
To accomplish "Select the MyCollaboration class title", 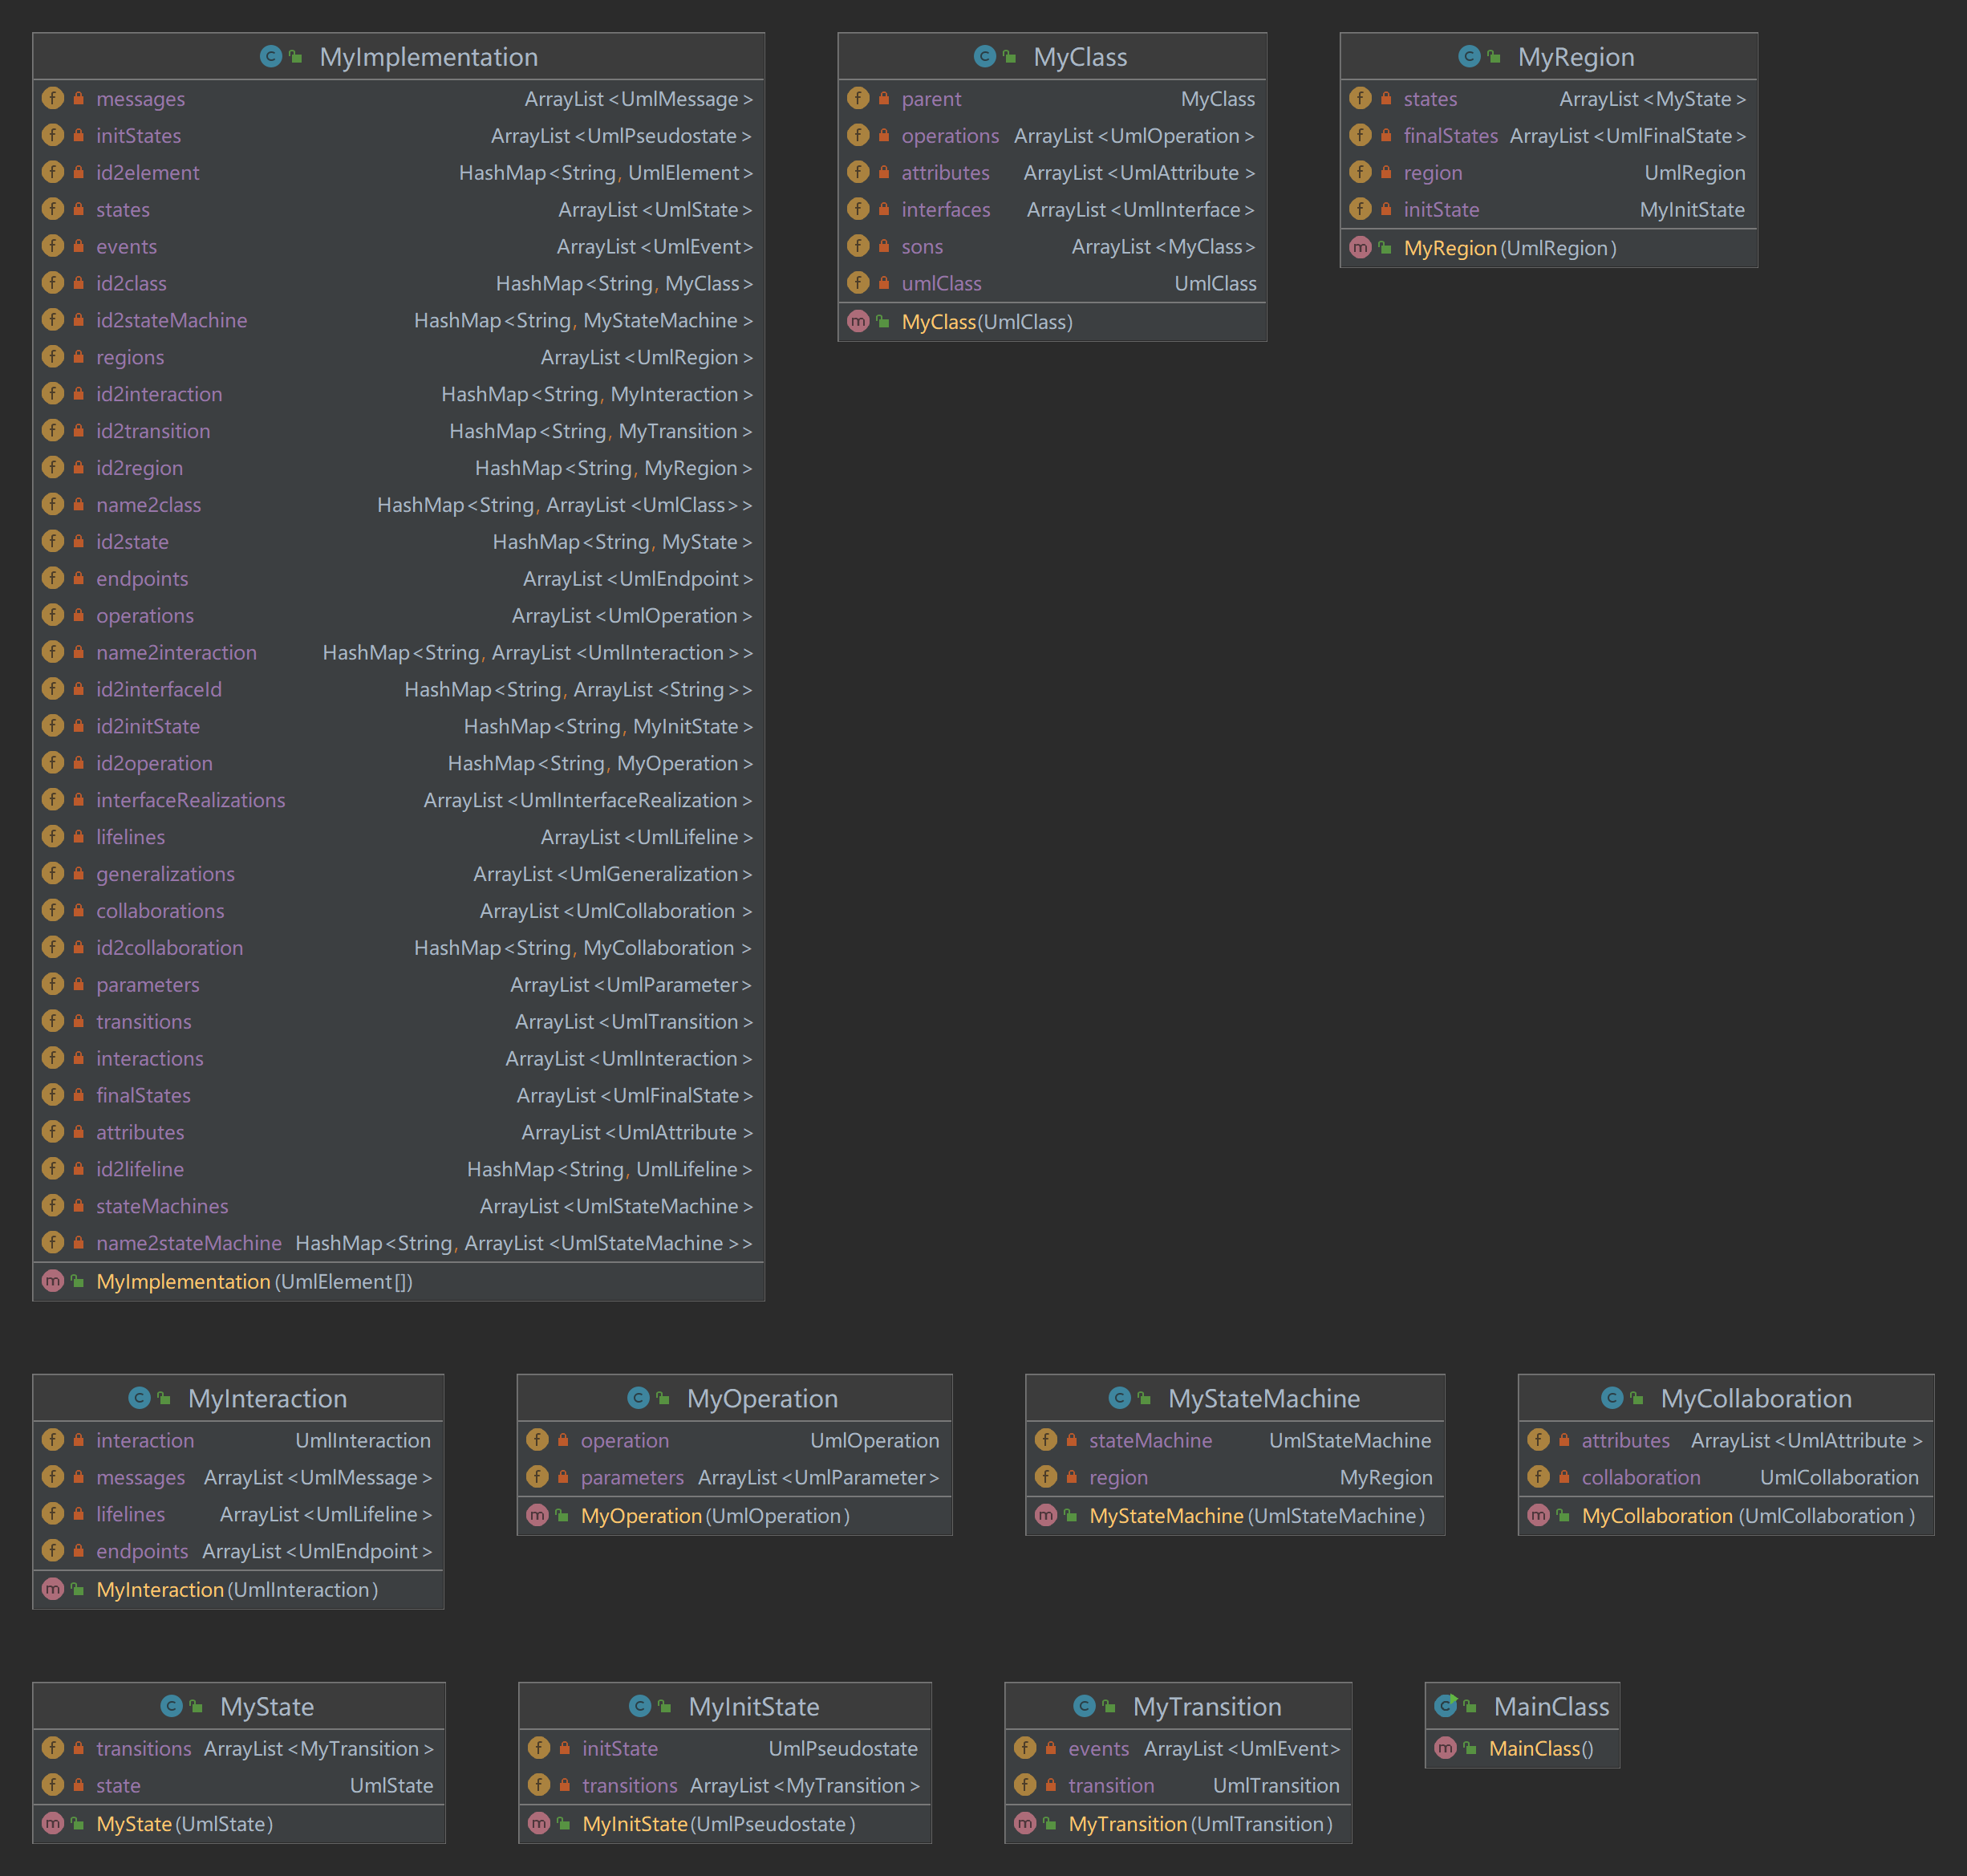I will (x=1755, y=1398).
